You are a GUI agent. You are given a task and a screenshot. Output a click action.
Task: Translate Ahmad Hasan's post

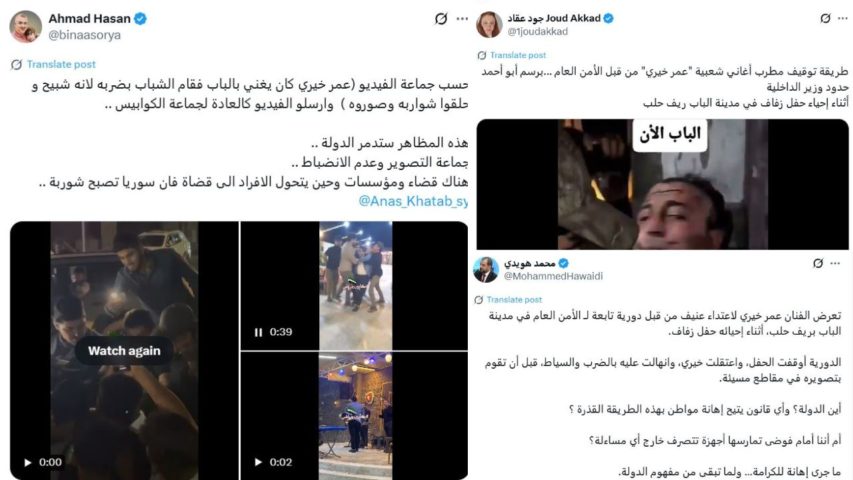pos(61,64)
